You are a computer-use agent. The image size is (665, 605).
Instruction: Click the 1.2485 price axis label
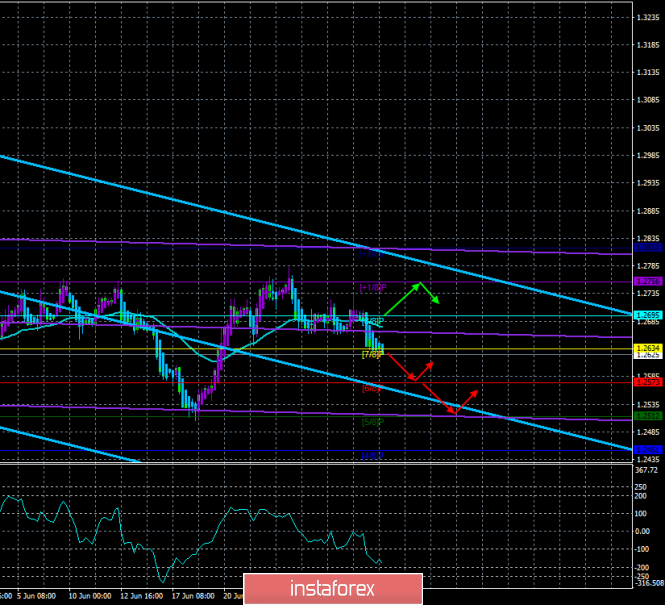coord(648,432)
